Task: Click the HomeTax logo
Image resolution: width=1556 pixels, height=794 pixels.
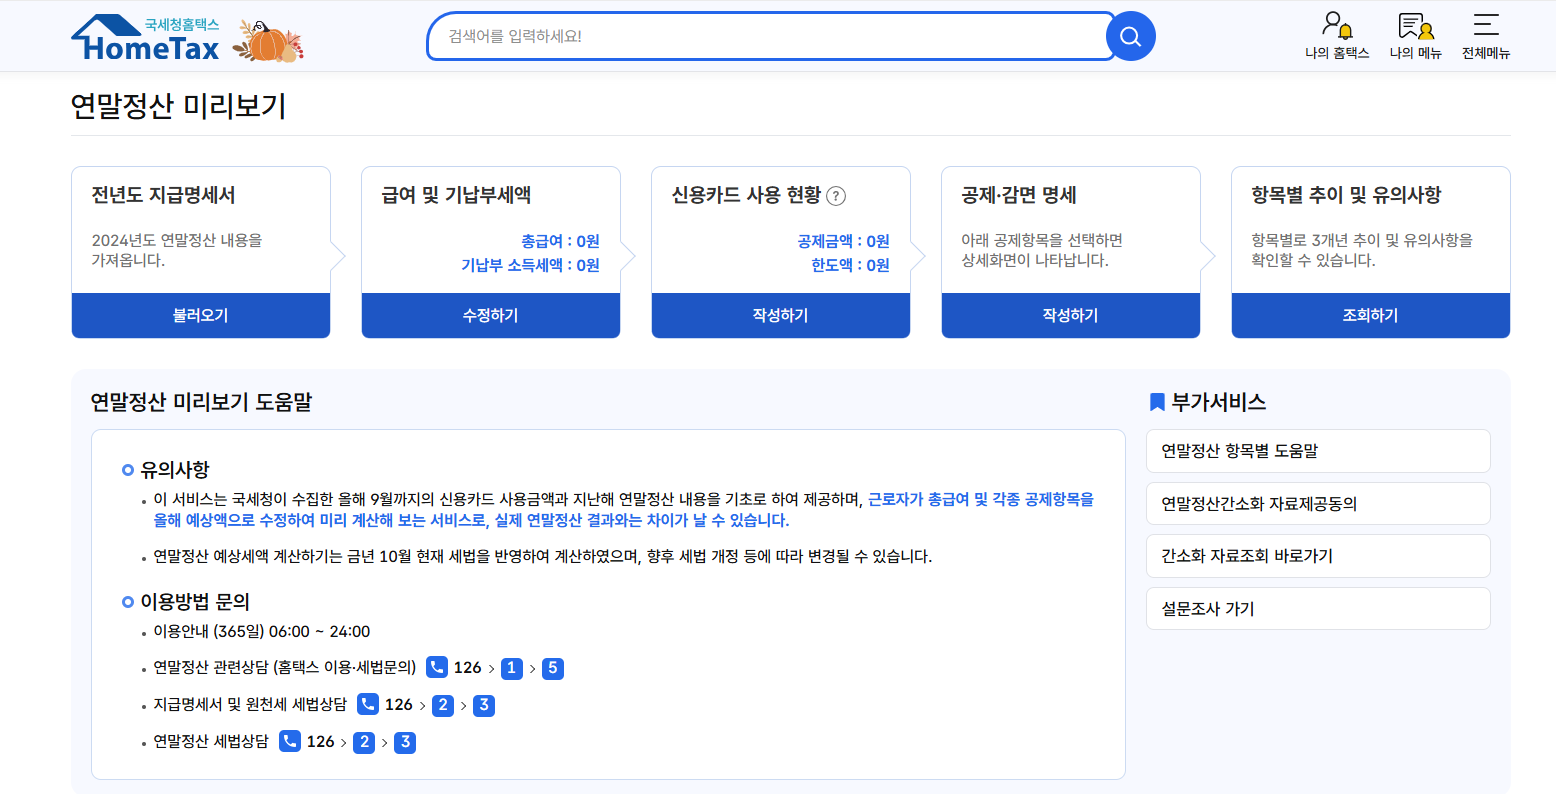Action: click(146, 35)
